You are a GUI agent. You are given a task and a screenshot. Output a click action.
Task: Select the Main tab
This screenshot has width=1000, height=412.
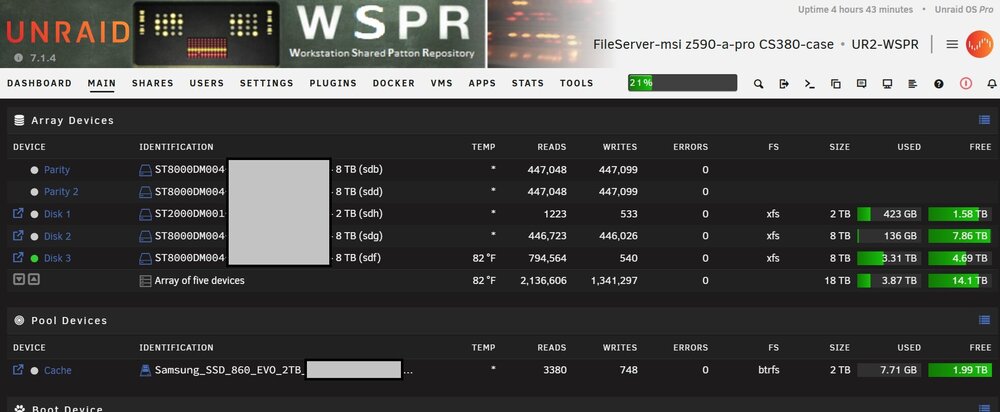(x=102, y=83)
